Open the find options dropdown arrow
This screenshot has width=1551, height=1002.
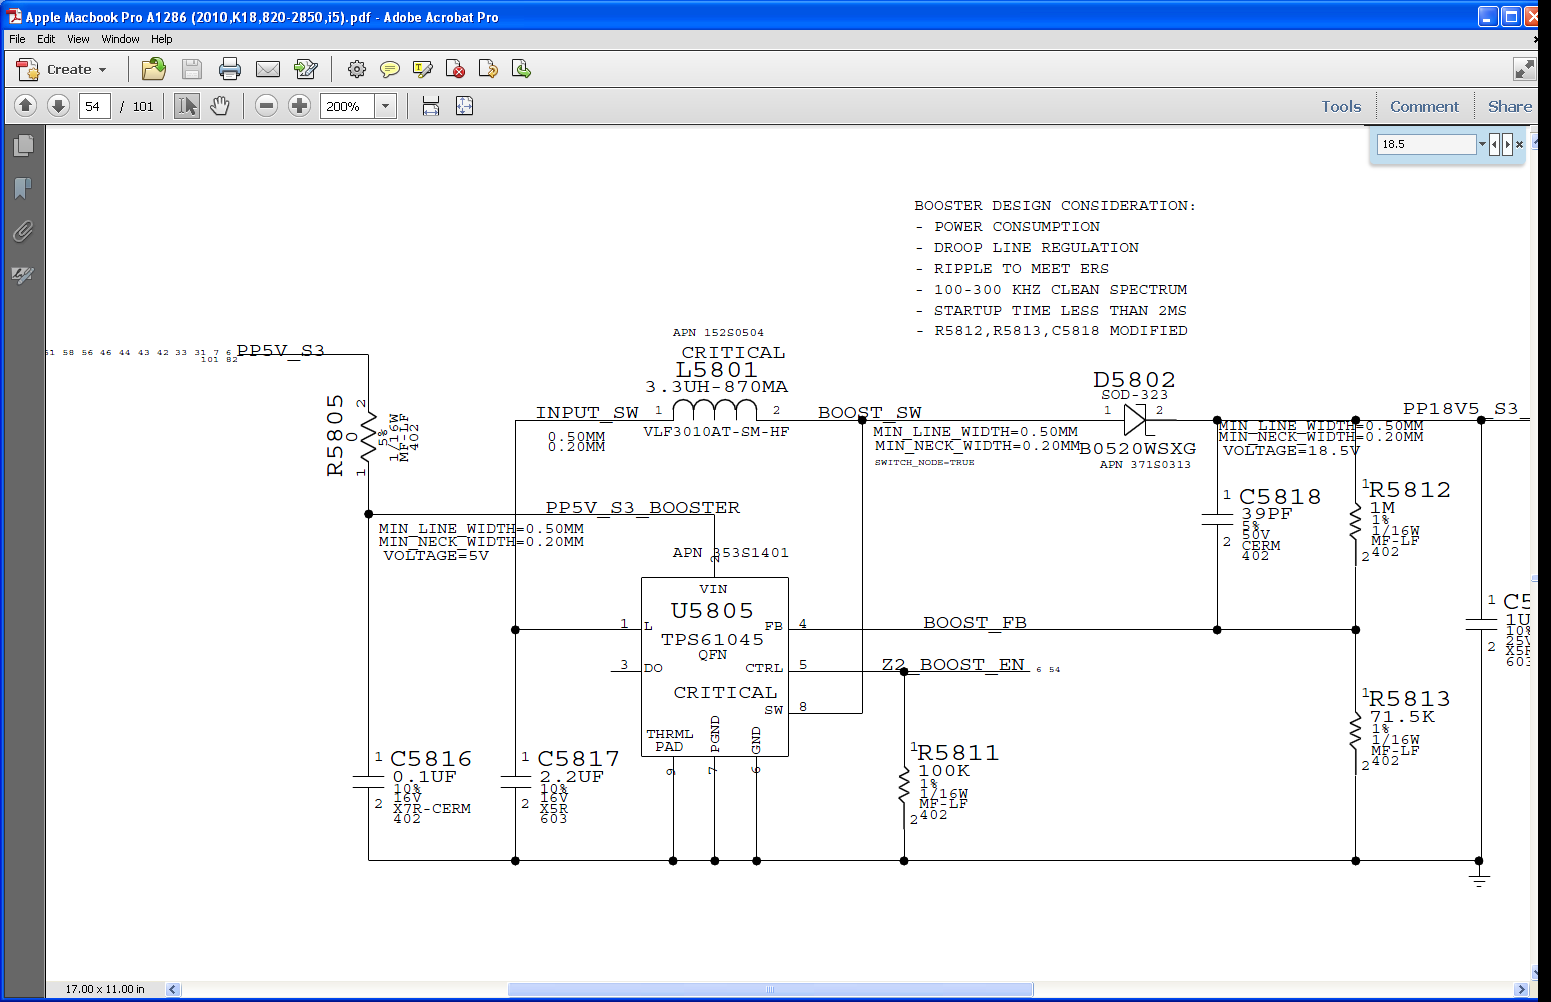click(1482, 144)
